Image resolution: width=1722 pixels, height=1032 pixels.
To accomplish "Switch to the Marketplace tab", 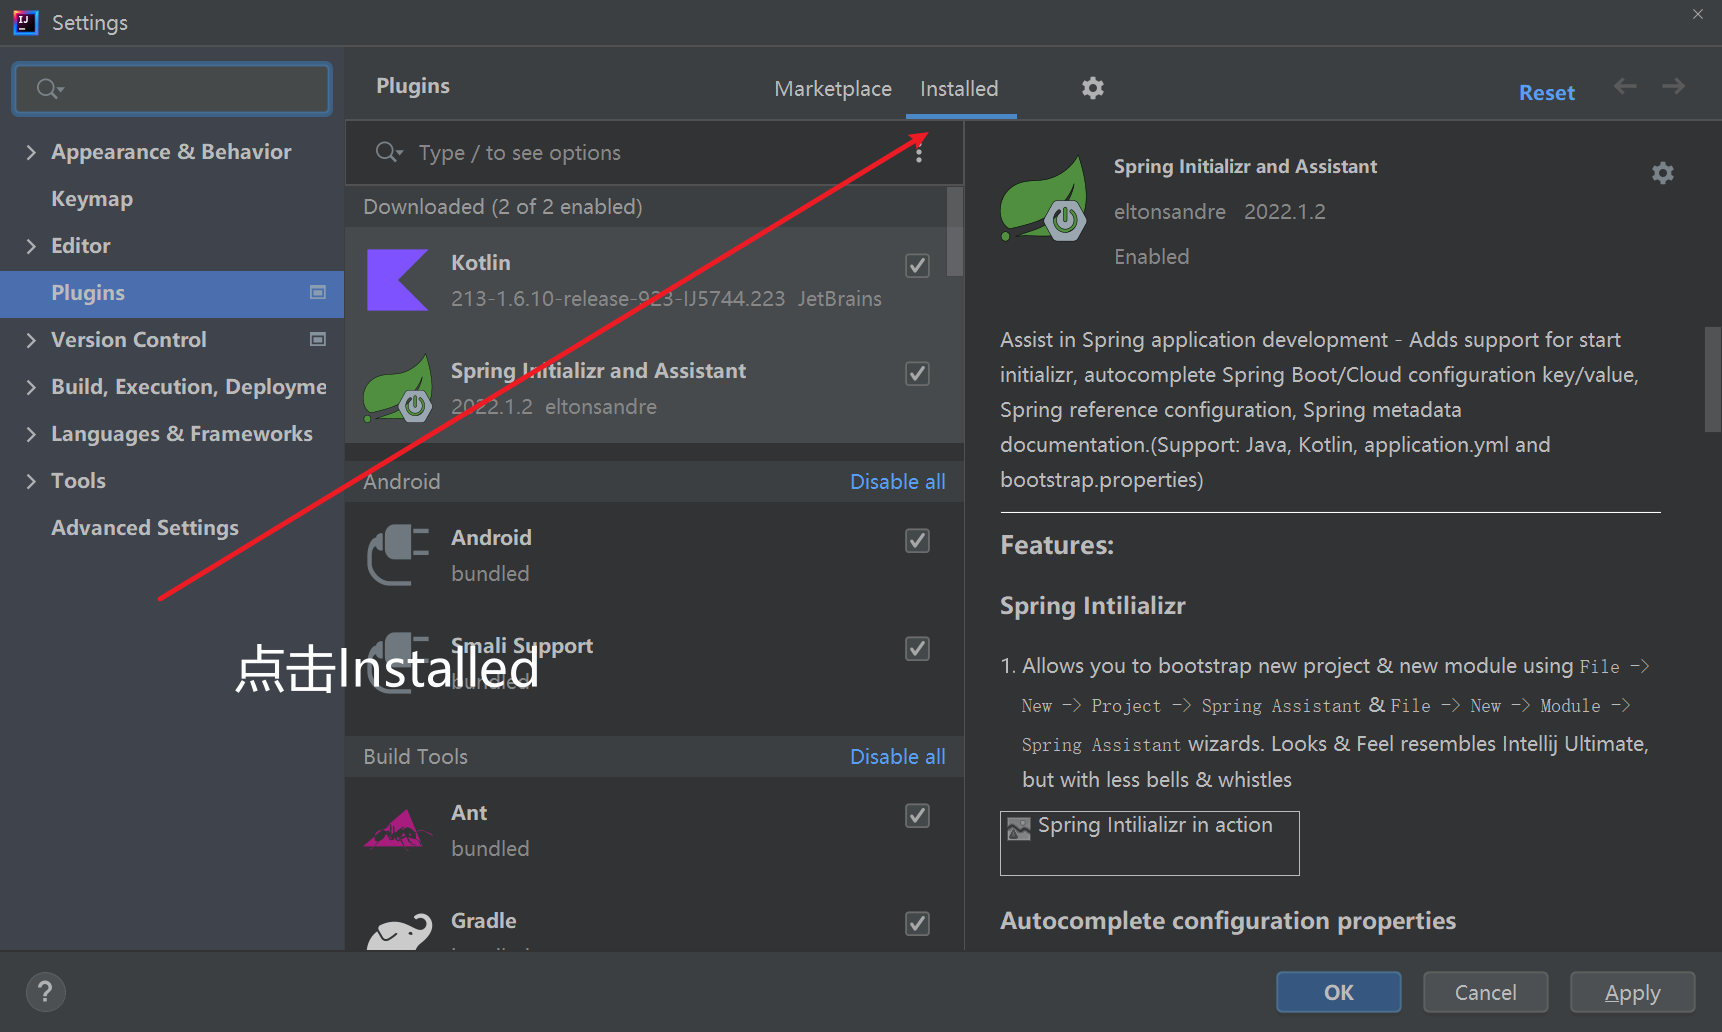I will pyautogui.click(x=833, y=88).
